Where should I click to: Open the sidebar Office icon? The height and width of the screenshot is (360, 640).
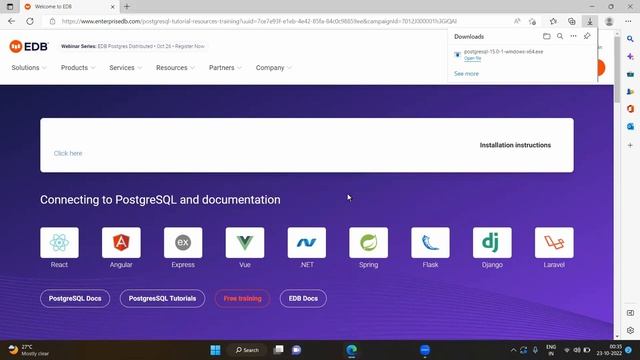pos(630,109)
